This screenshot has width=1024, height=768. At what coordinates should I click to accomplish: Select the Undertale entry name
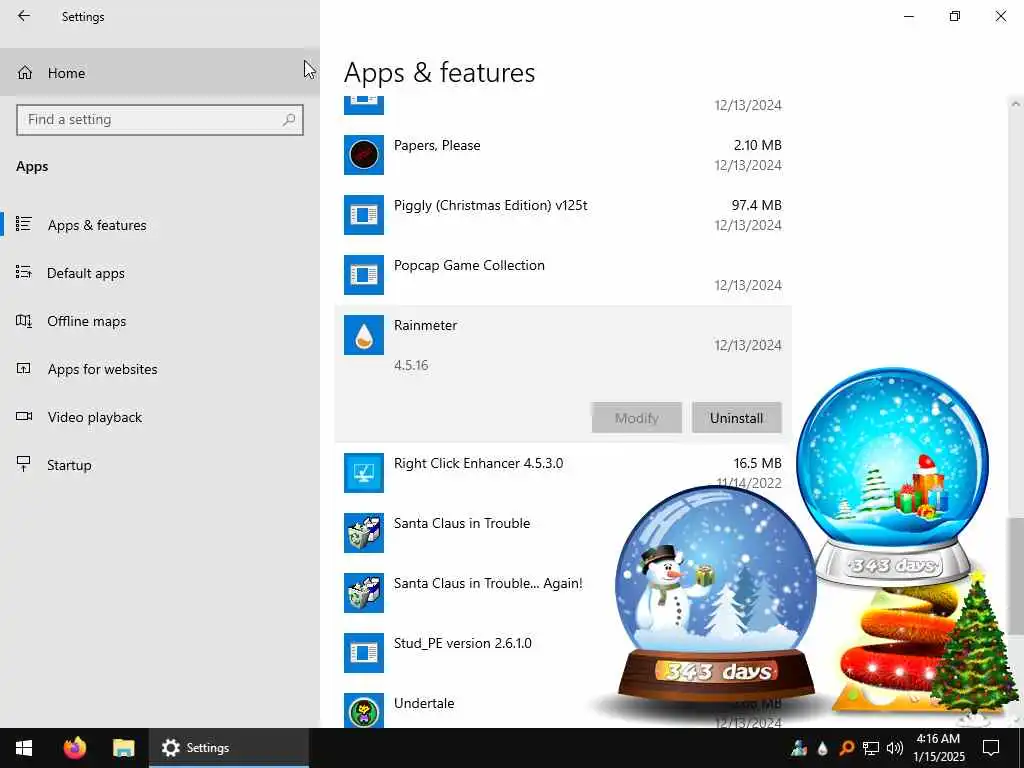point(424,703)
